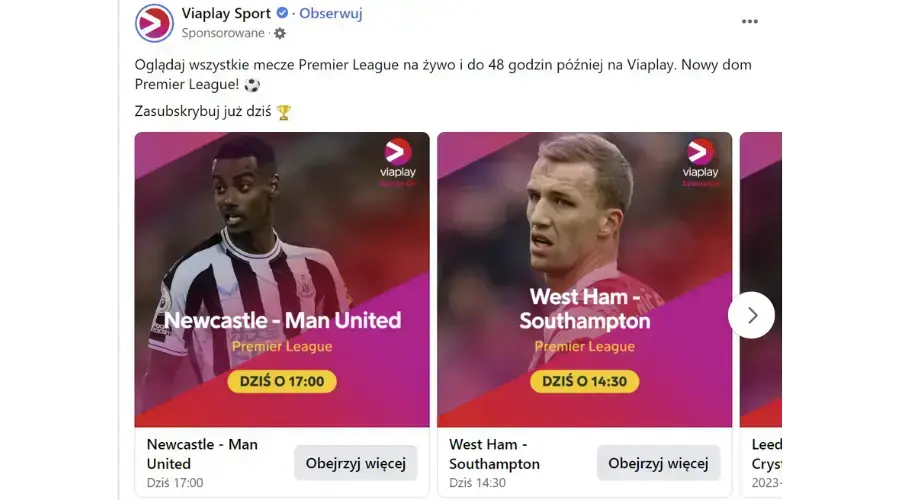Screen dimensions: 900x500
Task: Click Obejrzyj więcej for West Ham match
Action: [658, 463]
